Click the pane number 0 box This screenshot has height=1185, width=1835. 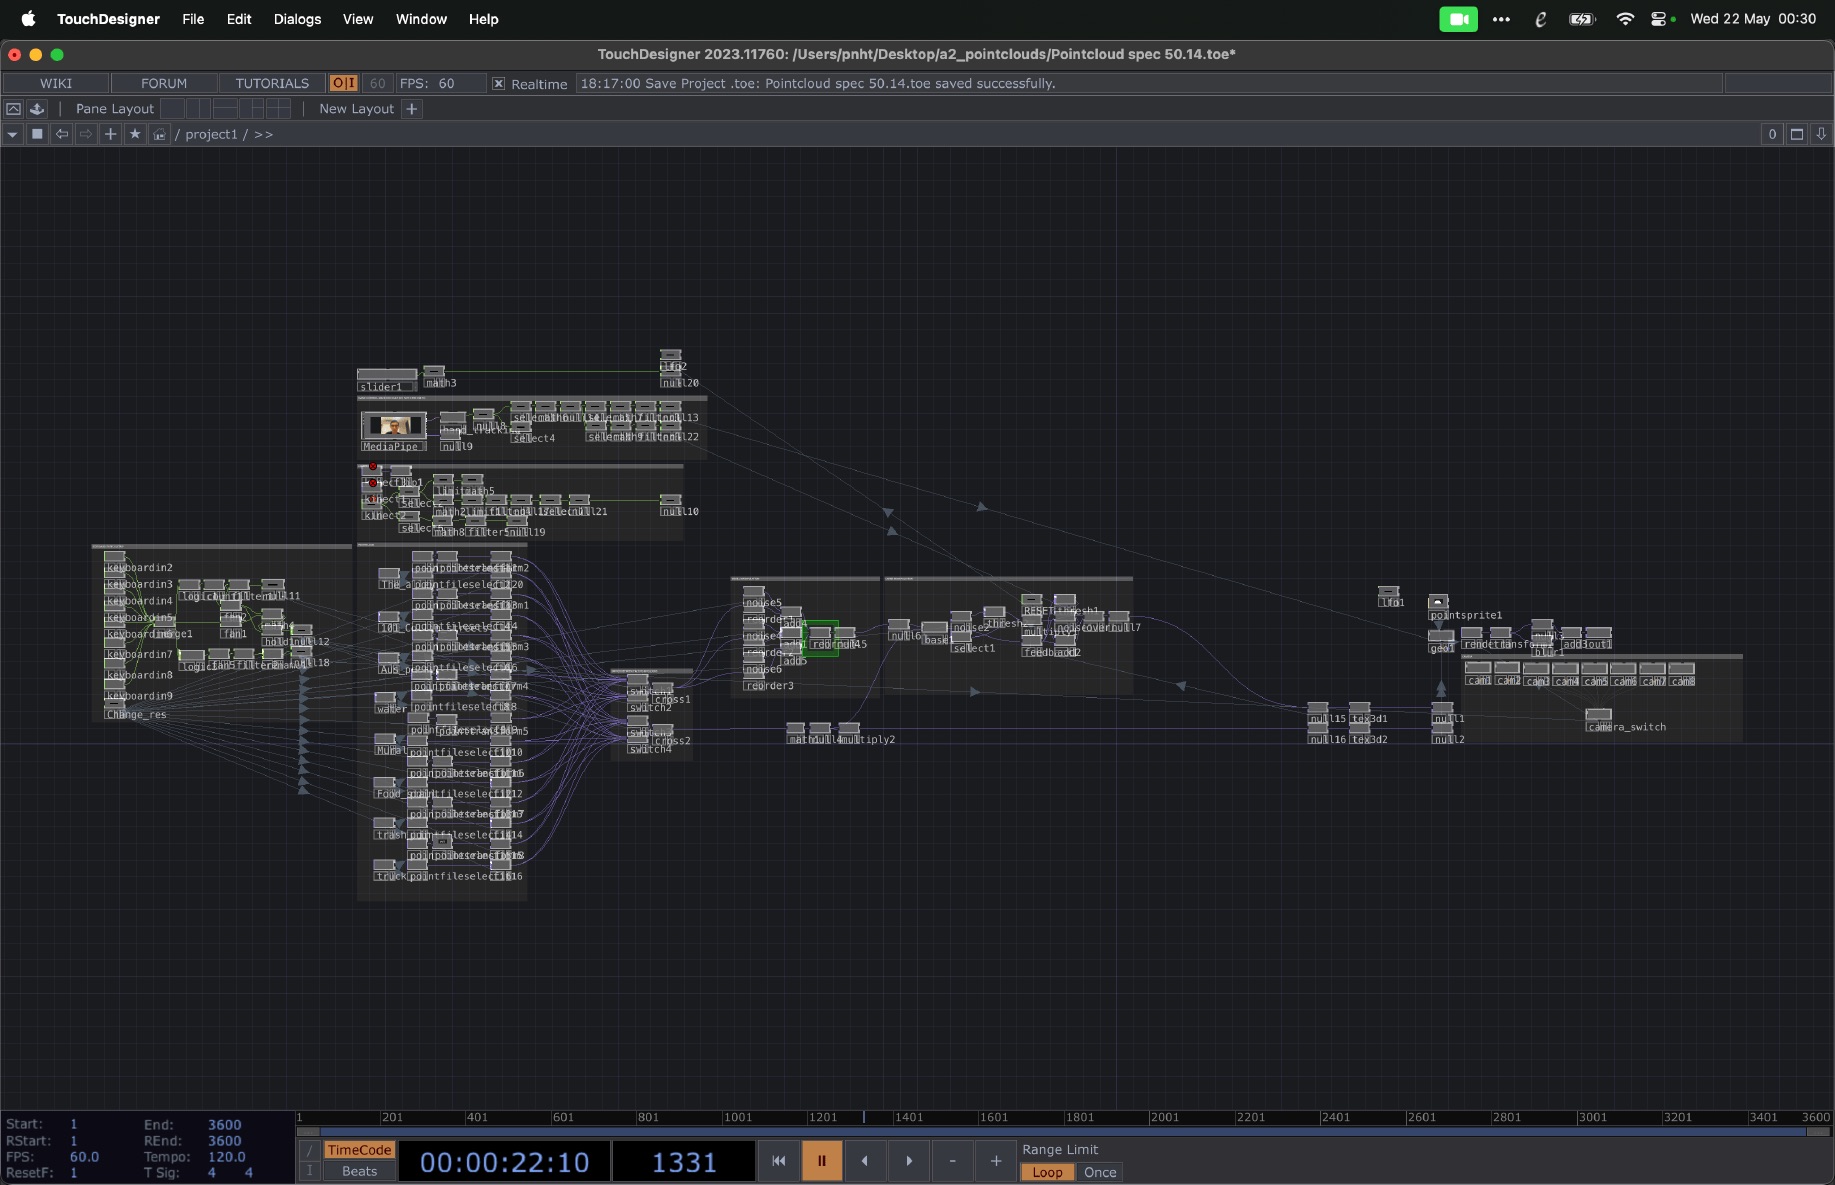click(x=1772, y=134)
